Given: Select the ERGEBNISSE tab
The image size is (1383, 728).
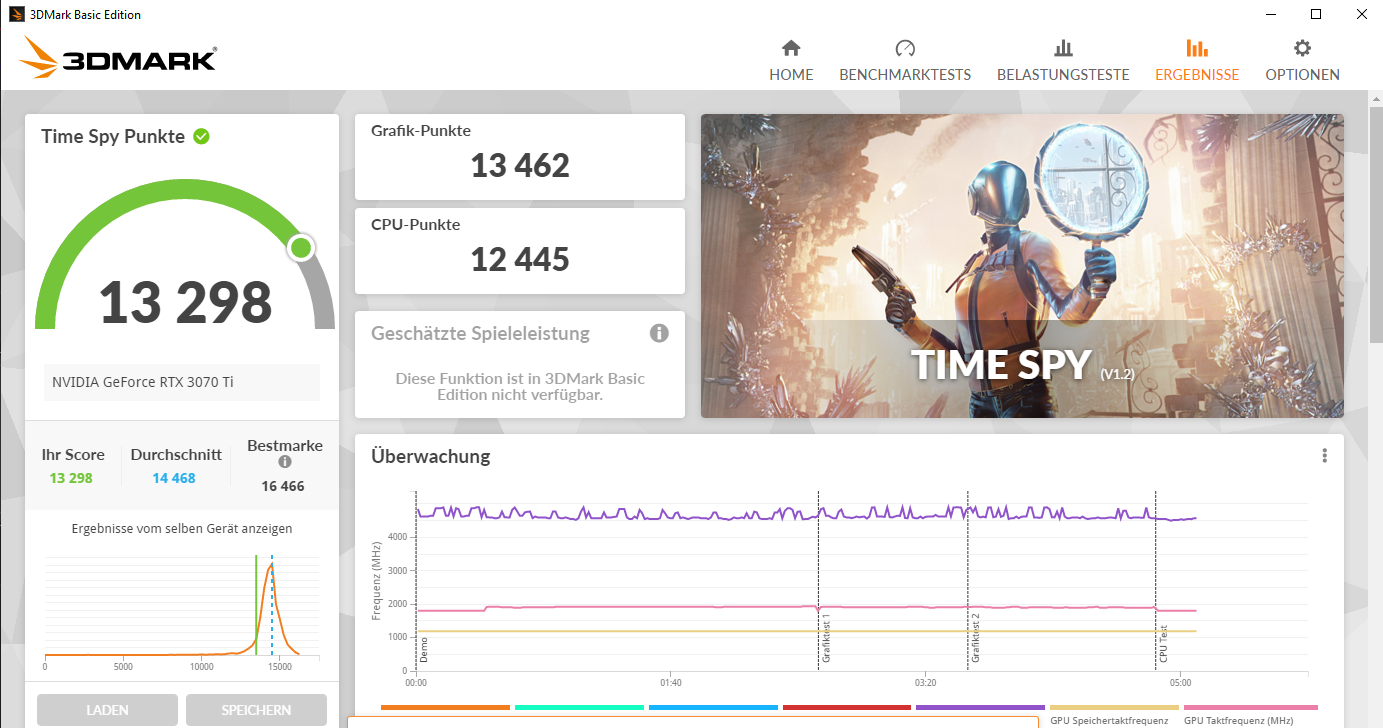Looking at the screenshot, I should click(1196, 61).
